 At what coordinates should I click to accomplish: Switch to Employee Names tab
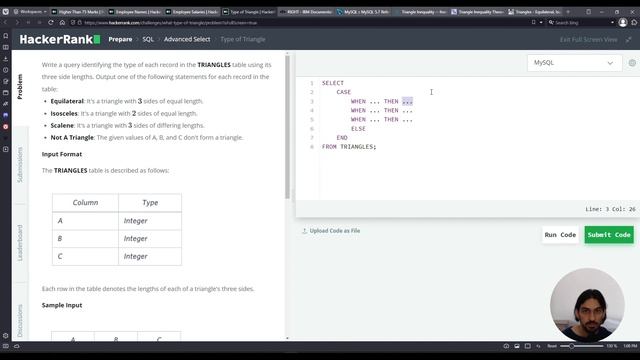click(135, 12)
